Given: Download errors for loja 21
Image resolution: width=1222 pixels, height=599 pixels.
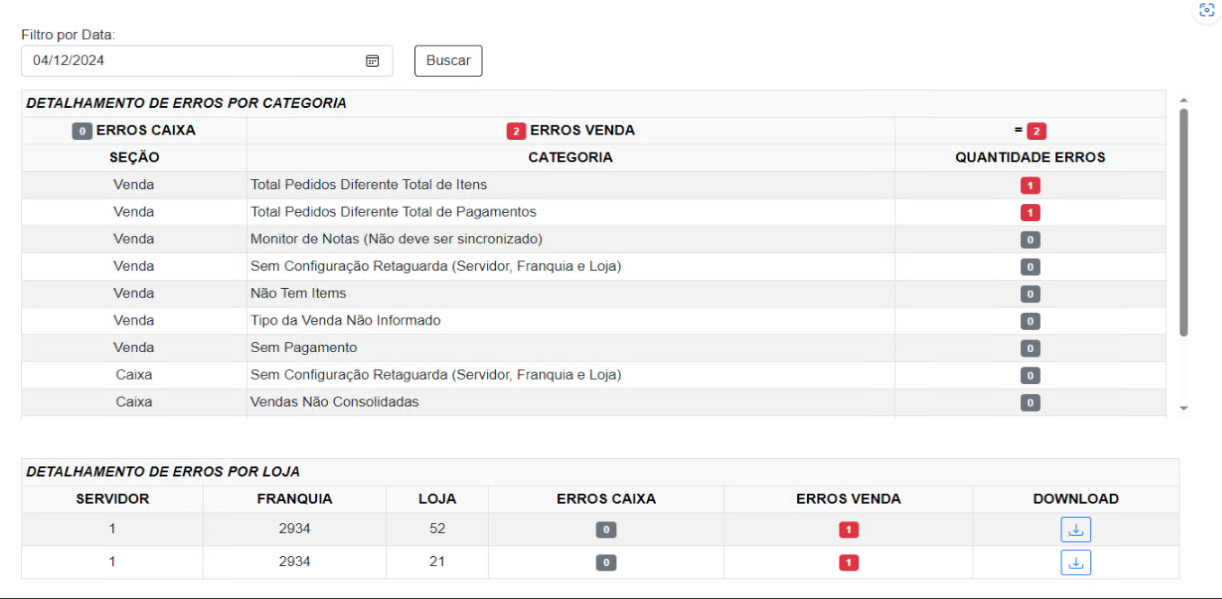Looking at the screenshot, I should pos(1075,562).
